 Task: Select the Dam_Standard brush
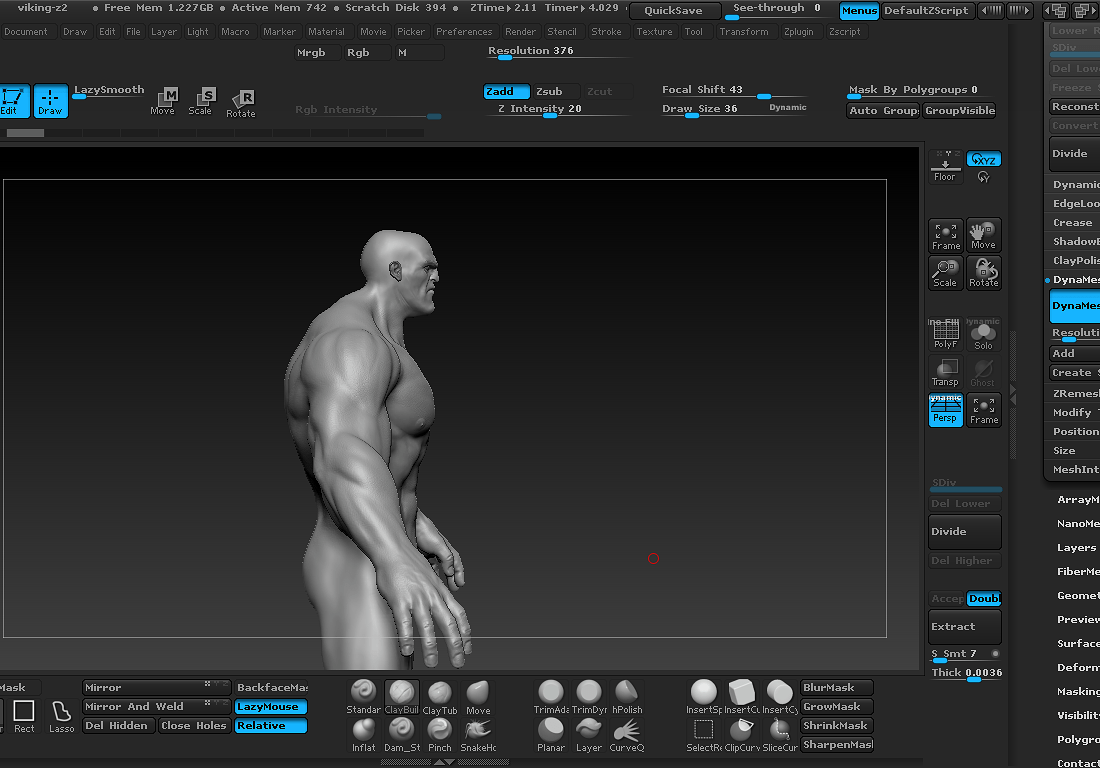tap(401, 735)
